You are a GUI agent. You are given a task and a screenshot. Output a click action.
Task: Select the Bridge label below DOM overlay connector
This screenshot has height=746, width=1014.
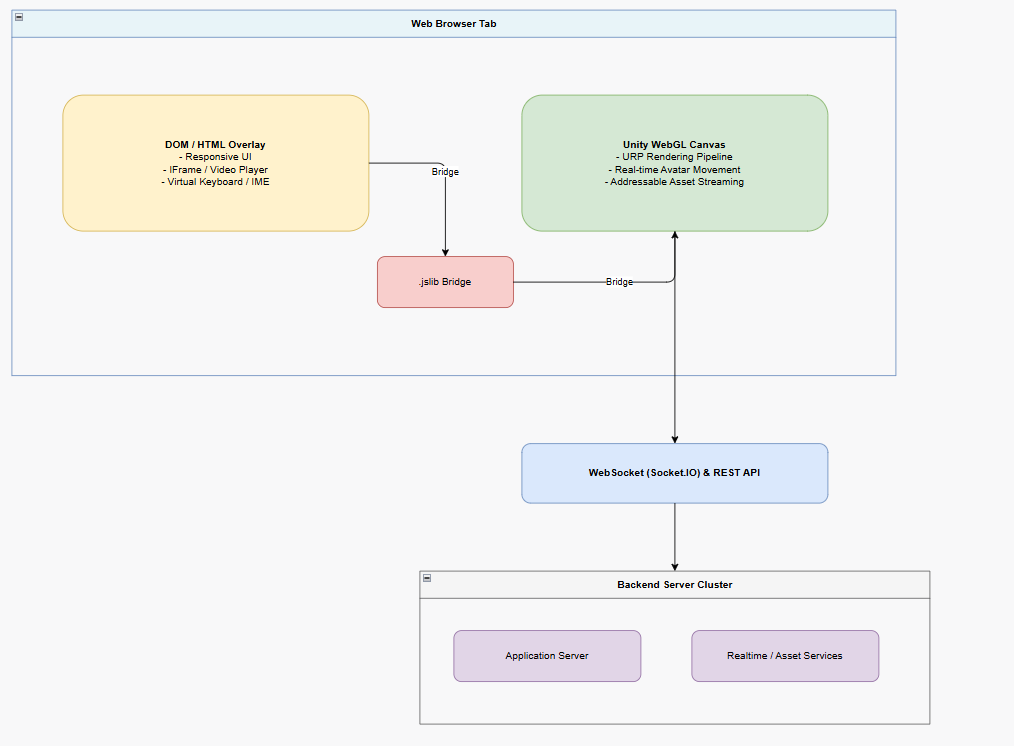tap(445, 172)
